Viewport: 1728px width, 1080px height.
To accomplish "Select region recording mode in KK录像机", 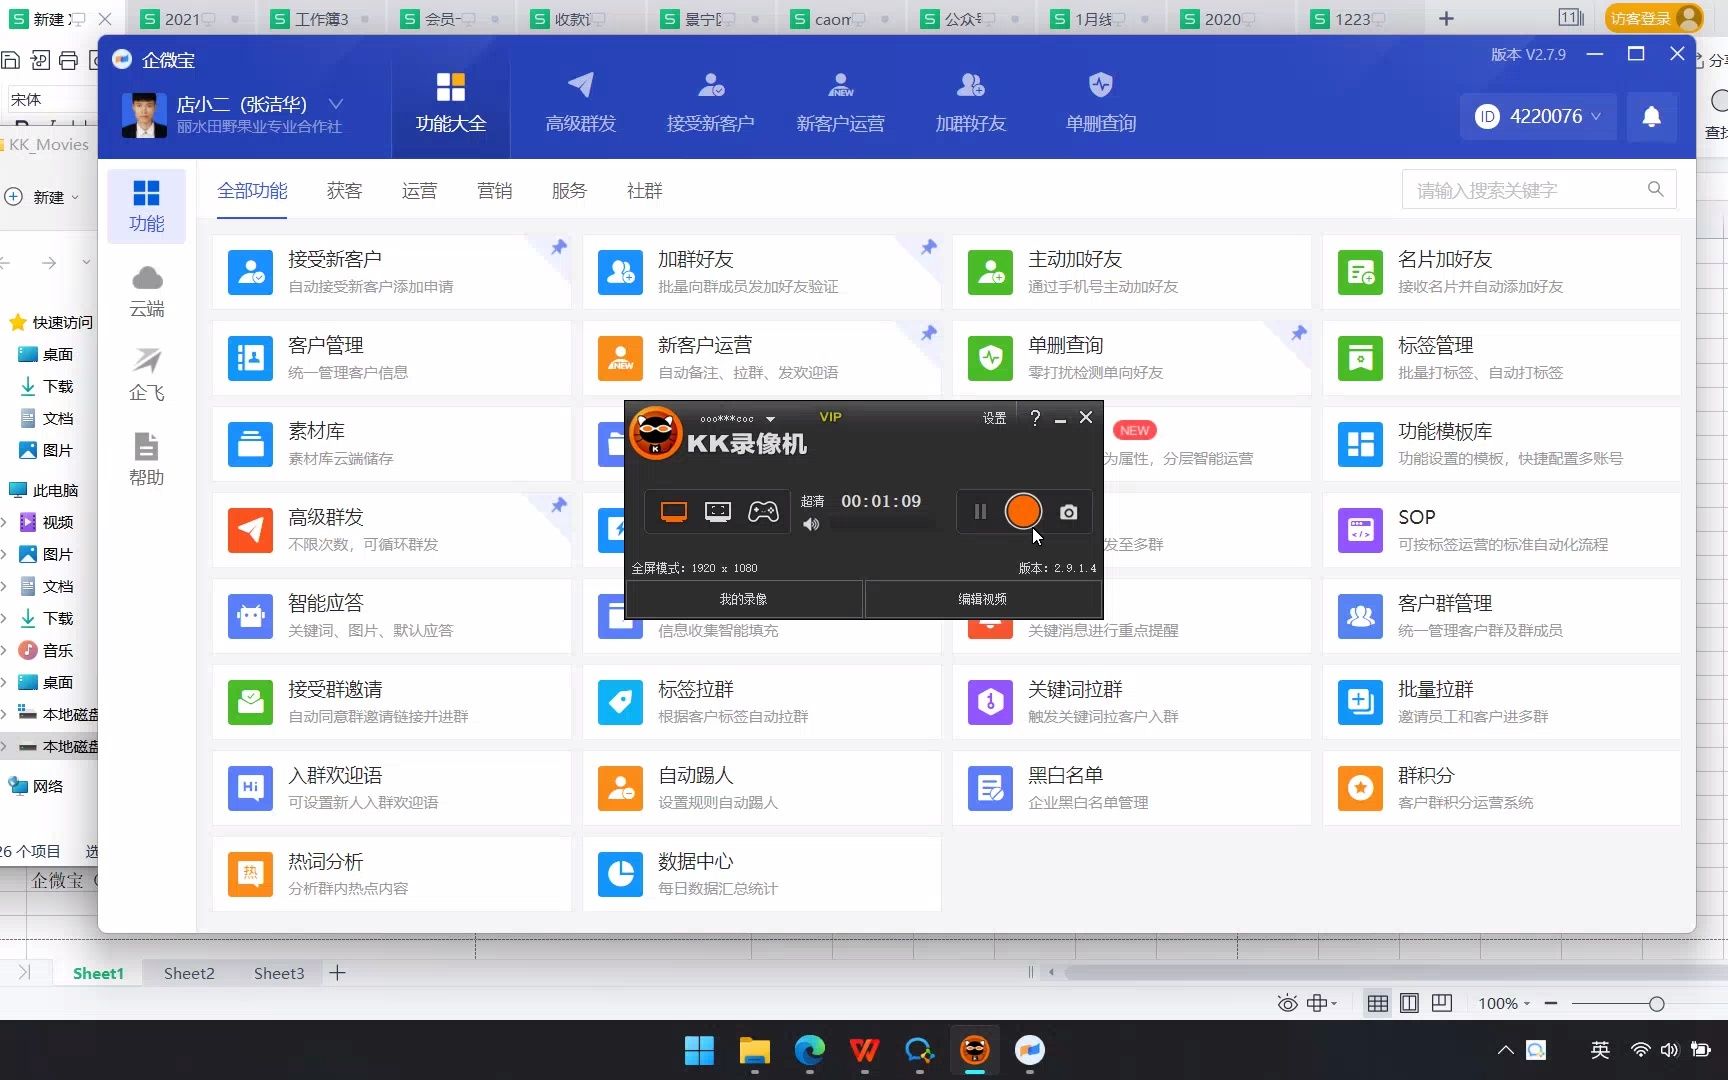I will tap(718, 512).
